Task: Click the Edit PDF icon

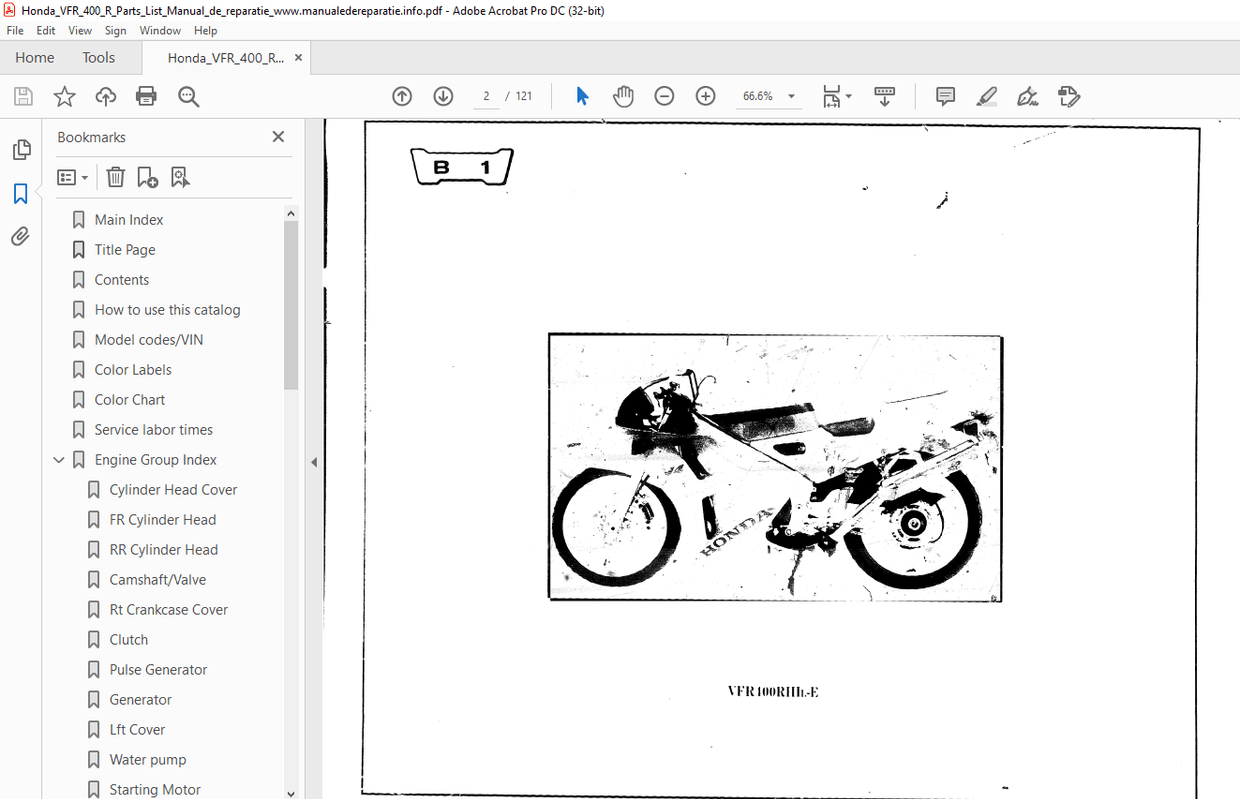Action: 1069,96
